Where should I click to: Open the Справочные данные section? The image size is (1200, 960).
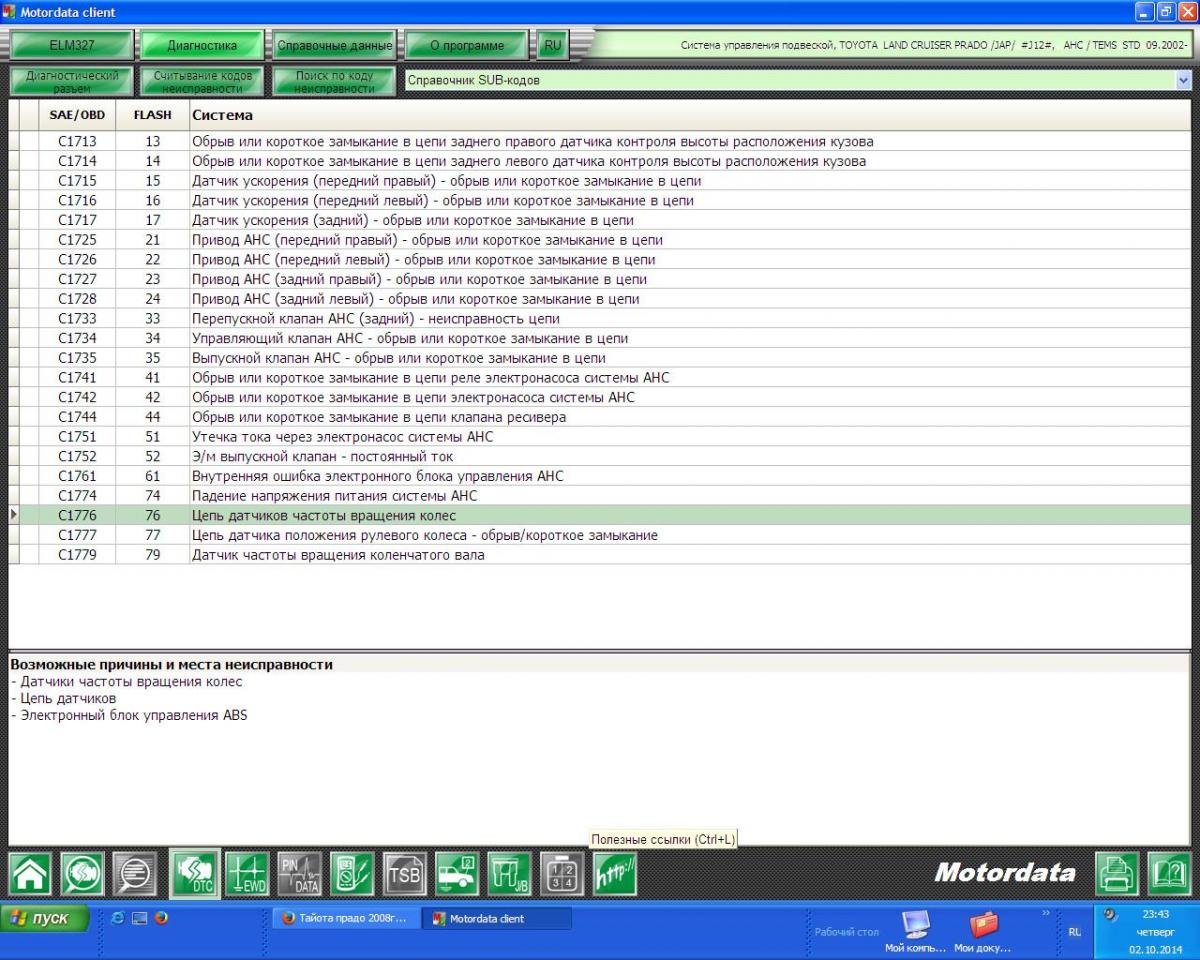pos(334,45)
